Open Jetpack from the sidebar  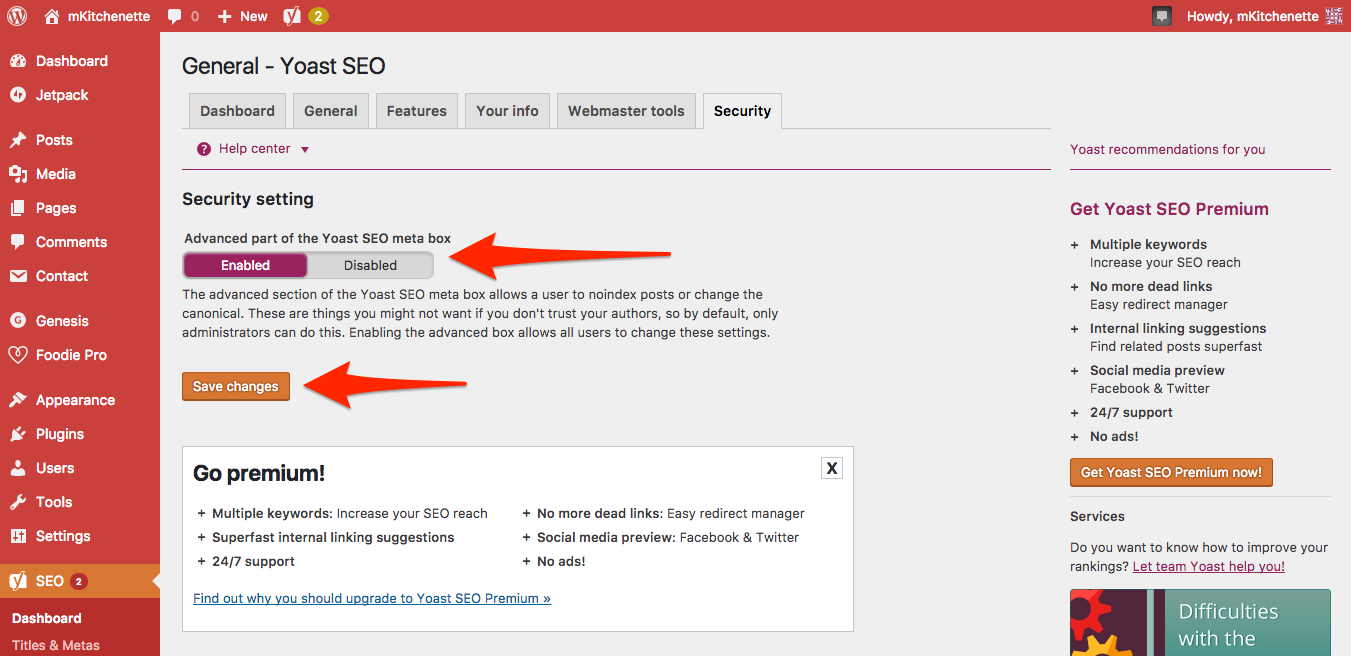tap(62, 95)
